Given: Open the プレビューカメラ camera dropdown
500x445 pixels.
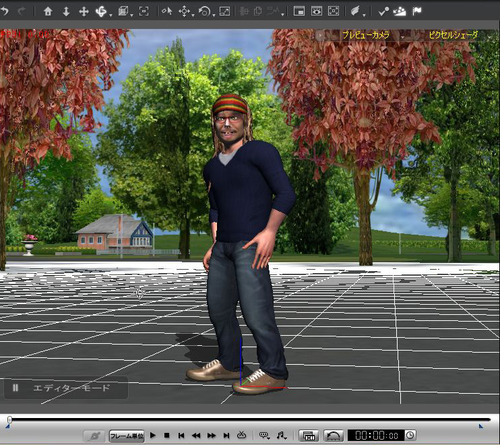Looking at the screenshot, I should (366, 35).
